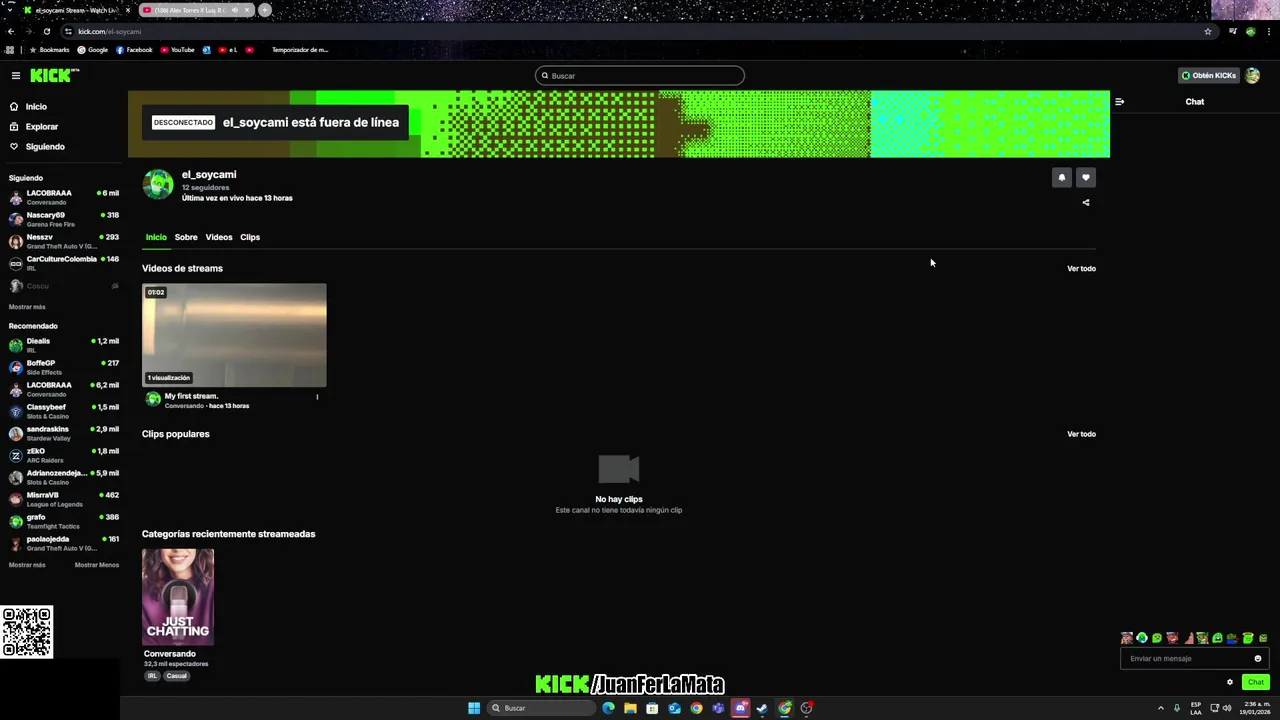Go to Inicio in sidebar
Viewport: 1280px width, 720px height.
click(36, 107)
